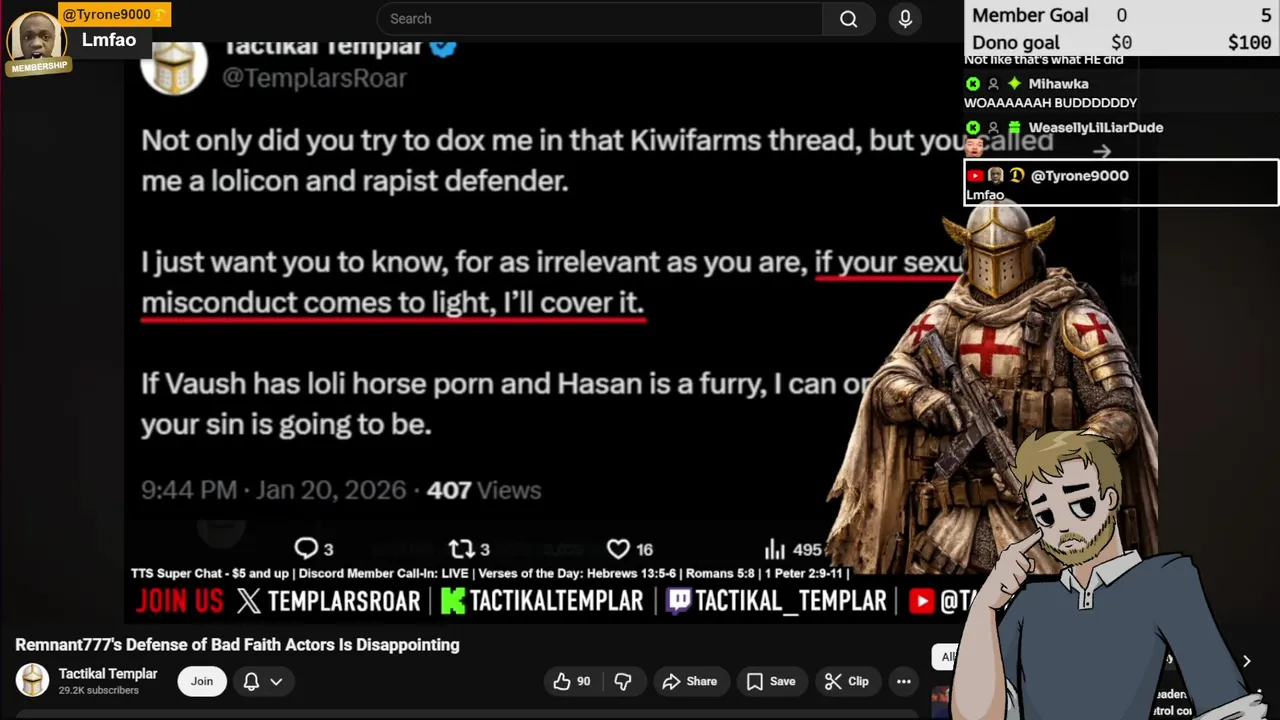1280x720 pixels.
Task: Open Tactikal Templar channel avatar
Action: [x=32, y=681]
